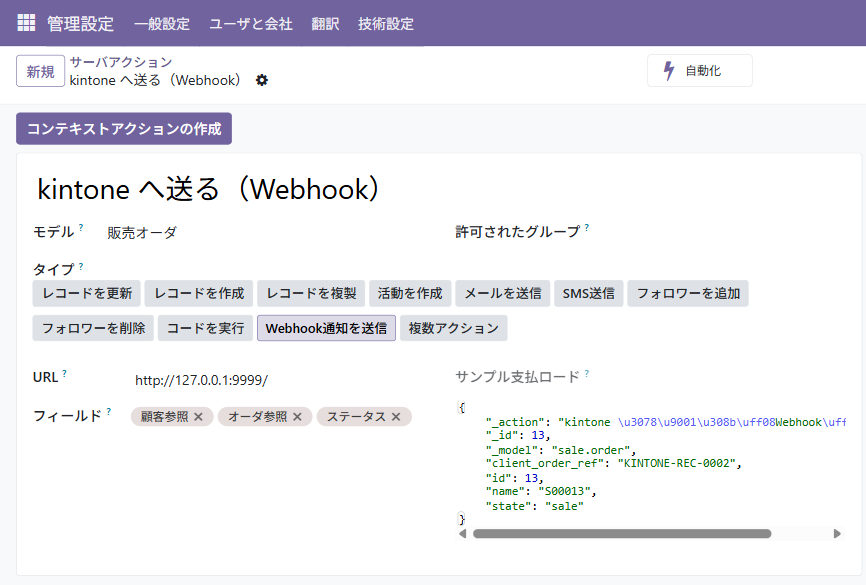Select the レコードを更新 type
The image size is (866, 585).
click(x=87, y=293)
